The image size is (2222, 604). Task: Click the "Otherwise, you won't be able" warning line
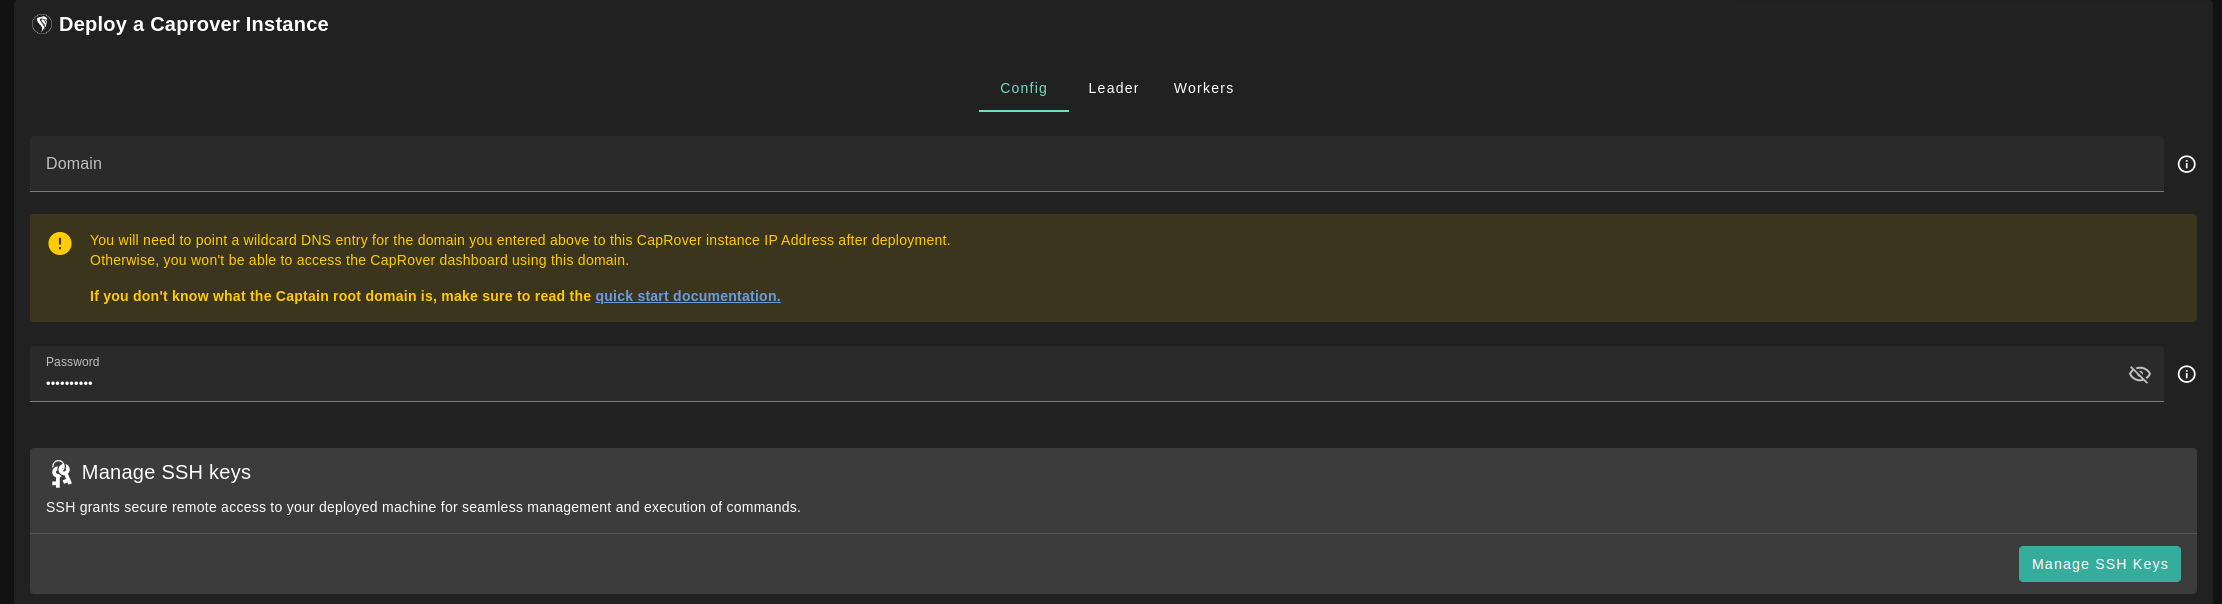coord(359,260)
